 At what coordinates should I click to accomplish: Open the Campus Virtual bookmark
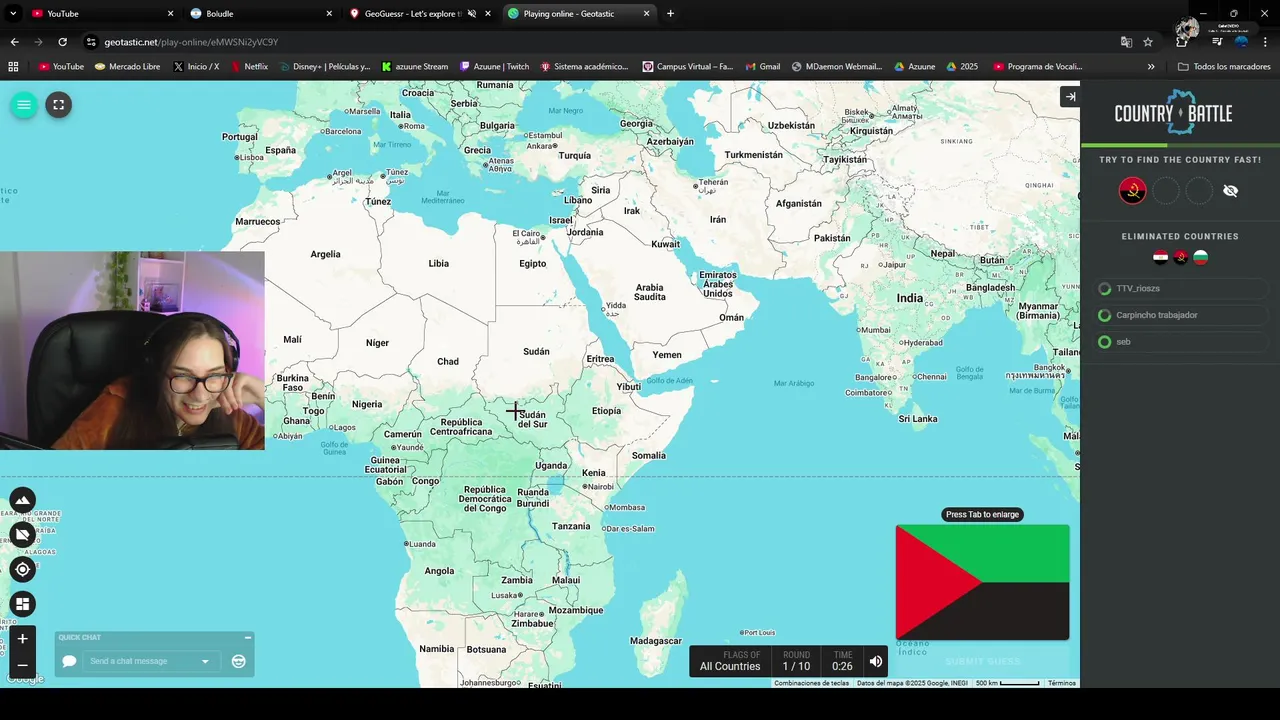point(688,67)
